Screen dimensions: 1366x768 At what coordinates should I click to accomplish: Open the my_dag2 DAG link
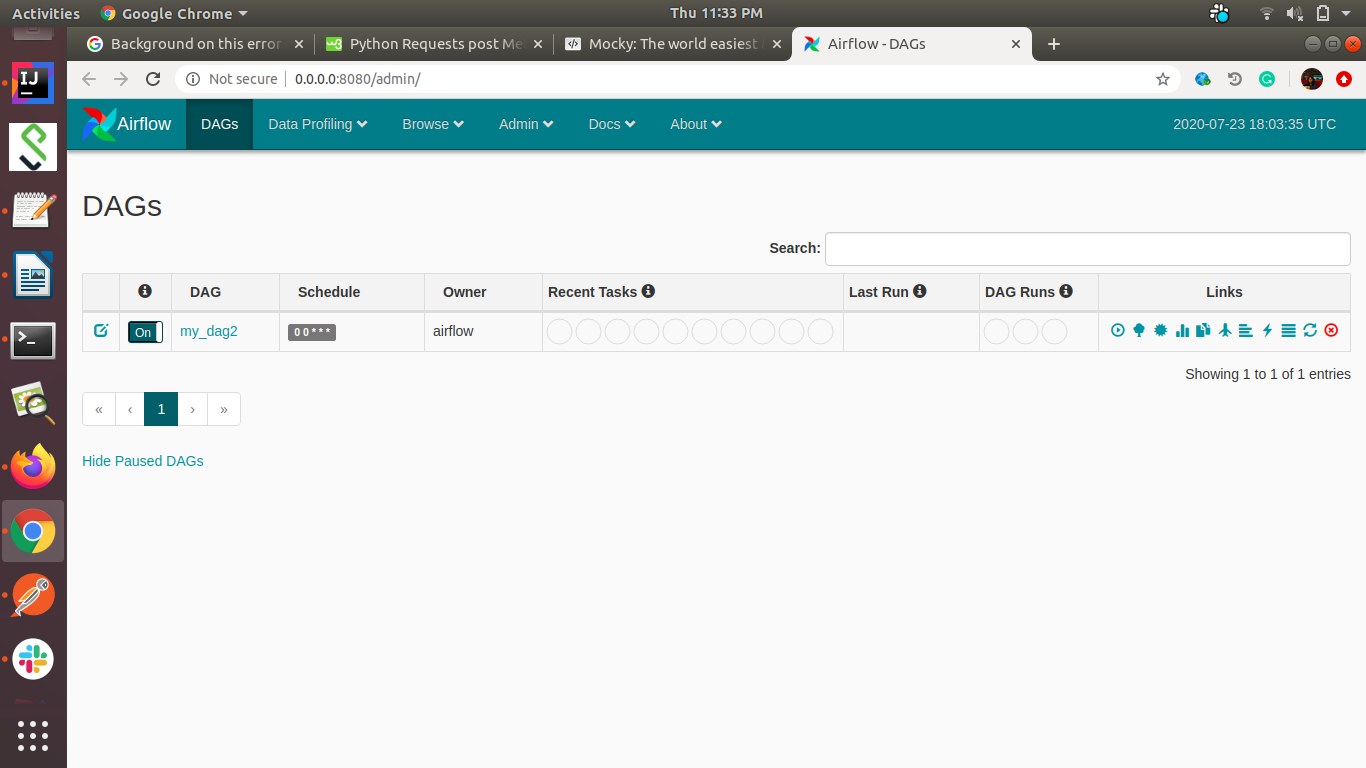click(209, 331)
